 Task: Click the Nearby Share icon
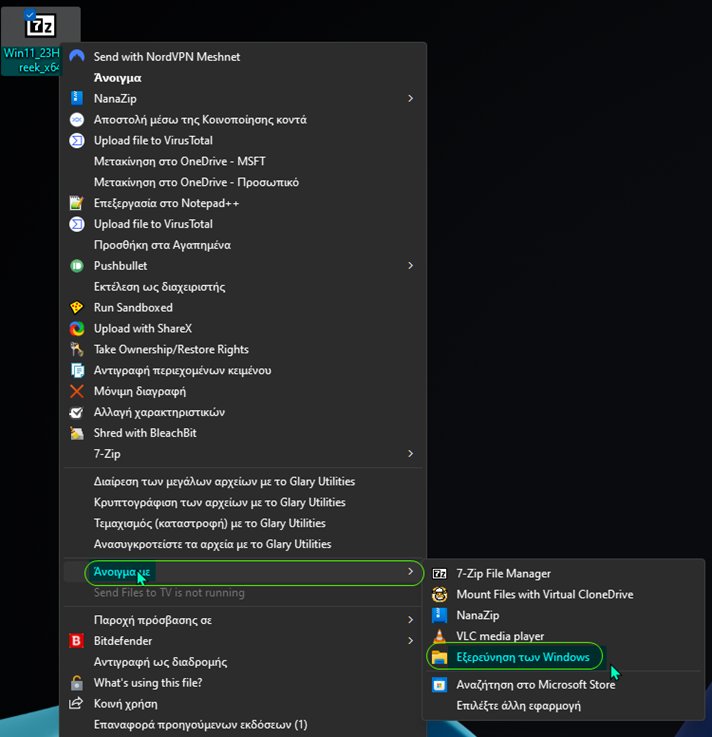pos(77,119)
